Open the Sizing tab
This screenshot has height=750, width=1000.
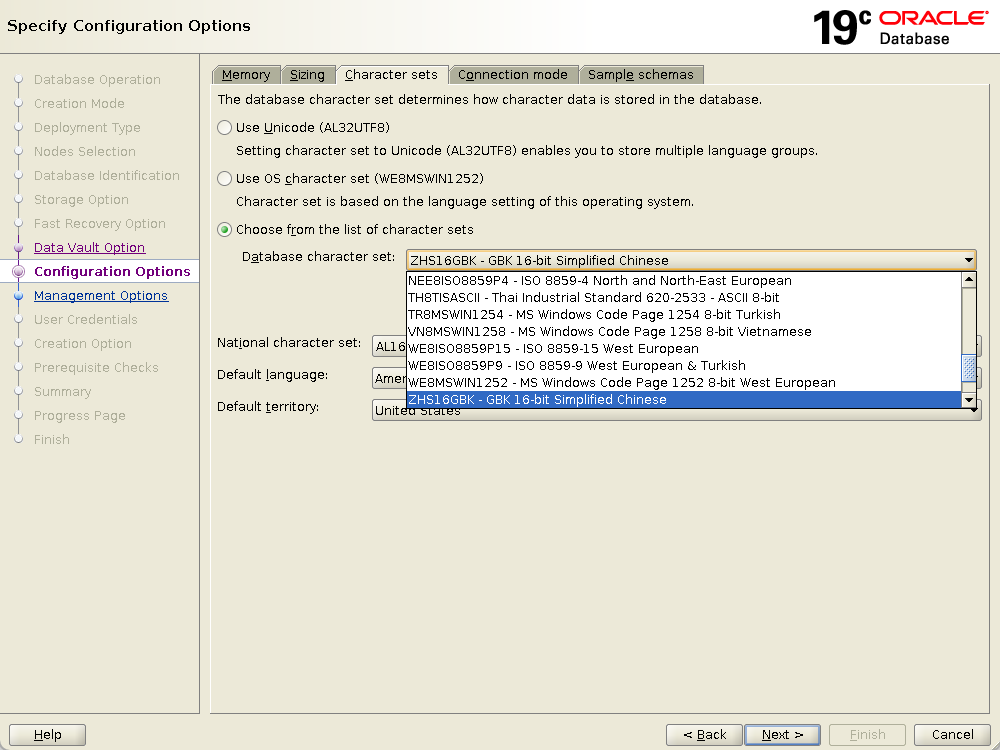[x=307, y=75]
